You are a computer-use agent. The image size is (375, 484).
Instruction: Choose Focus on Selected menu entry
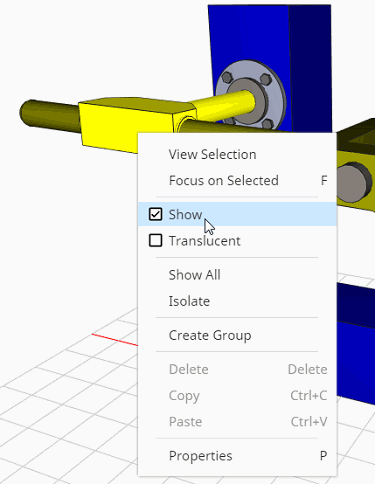point(237,180)
